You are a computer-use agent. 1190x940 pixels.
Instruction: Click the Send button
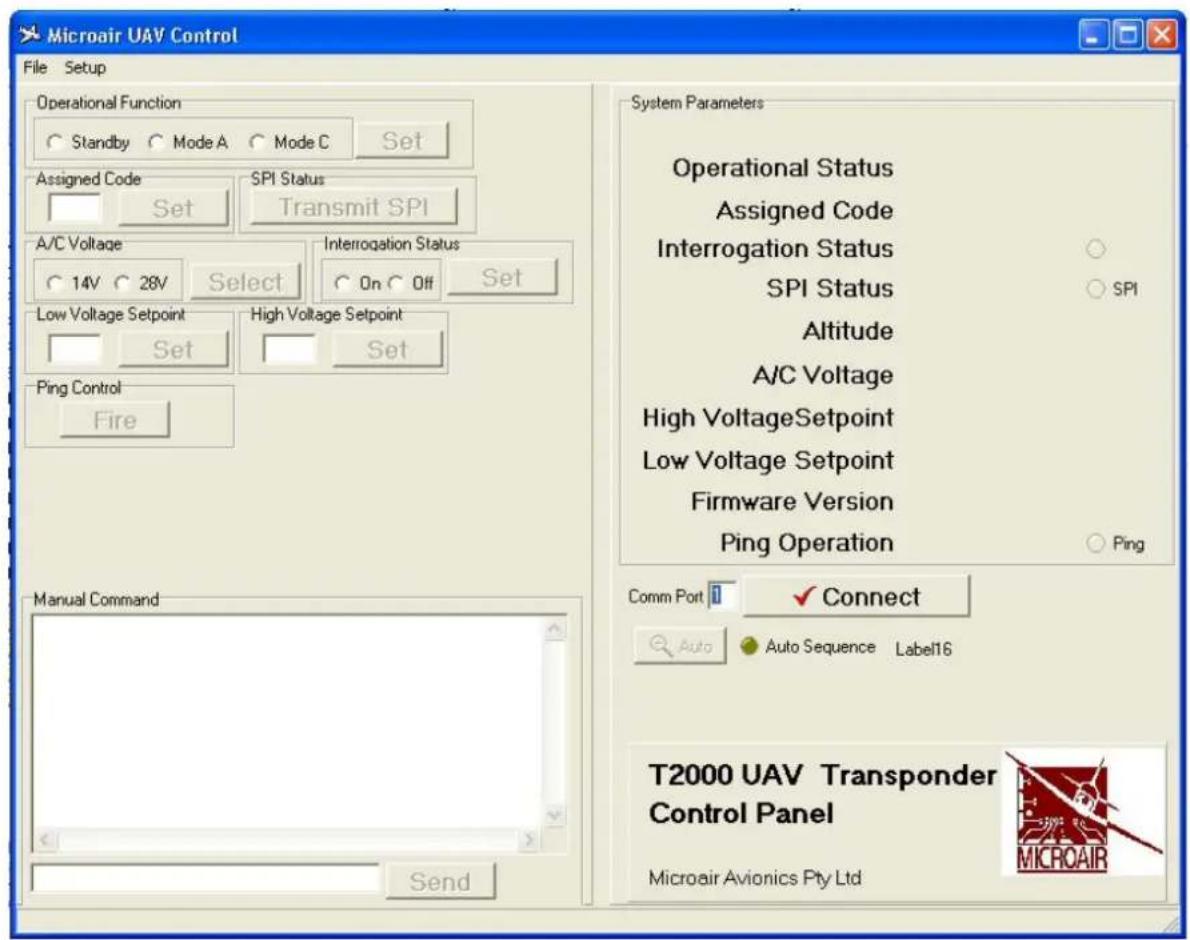(x=440, y=882)
